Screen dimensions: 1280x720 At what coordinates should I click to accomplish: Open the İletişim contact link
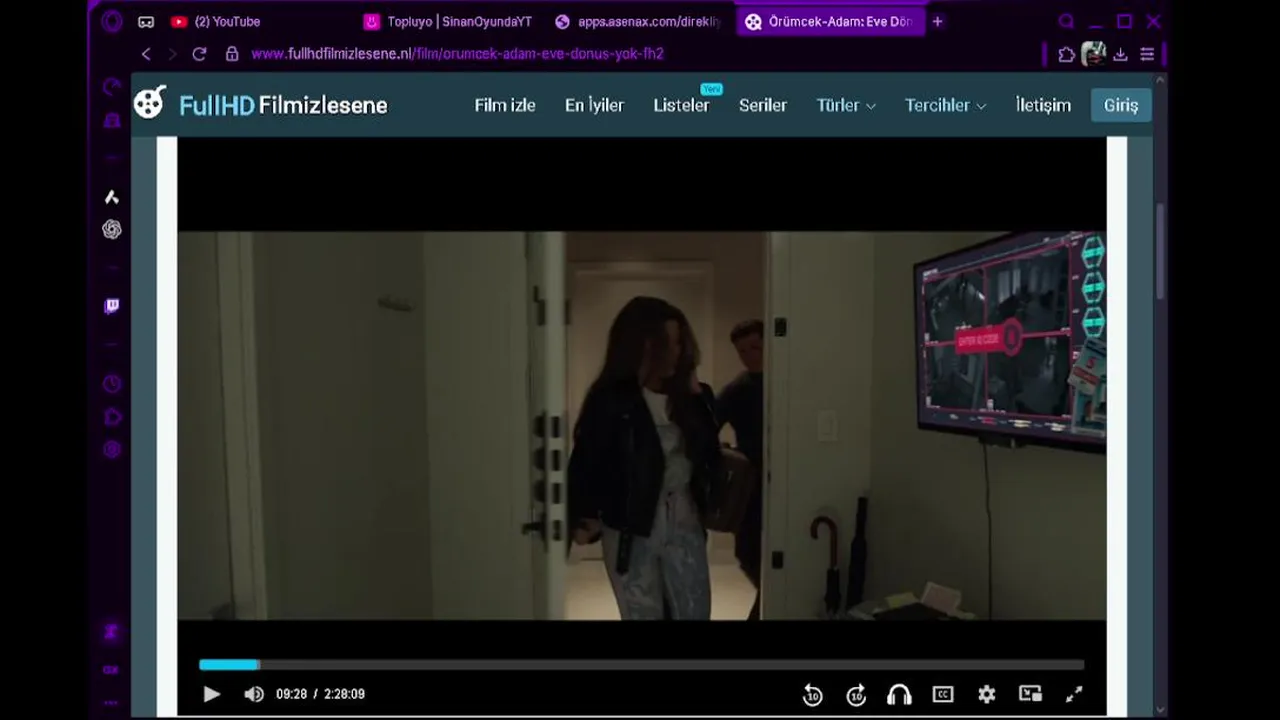pyautogui.click(x=1043, y=105)
